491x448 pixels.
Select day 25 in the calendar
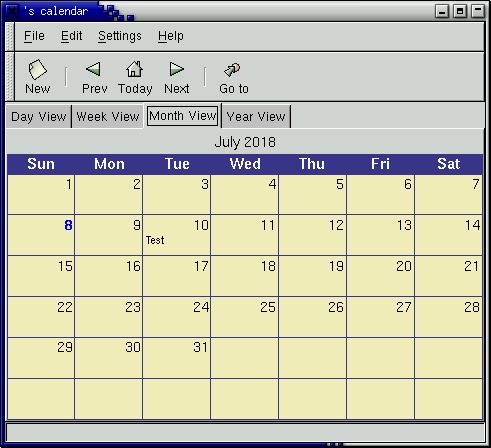point(245,317)
